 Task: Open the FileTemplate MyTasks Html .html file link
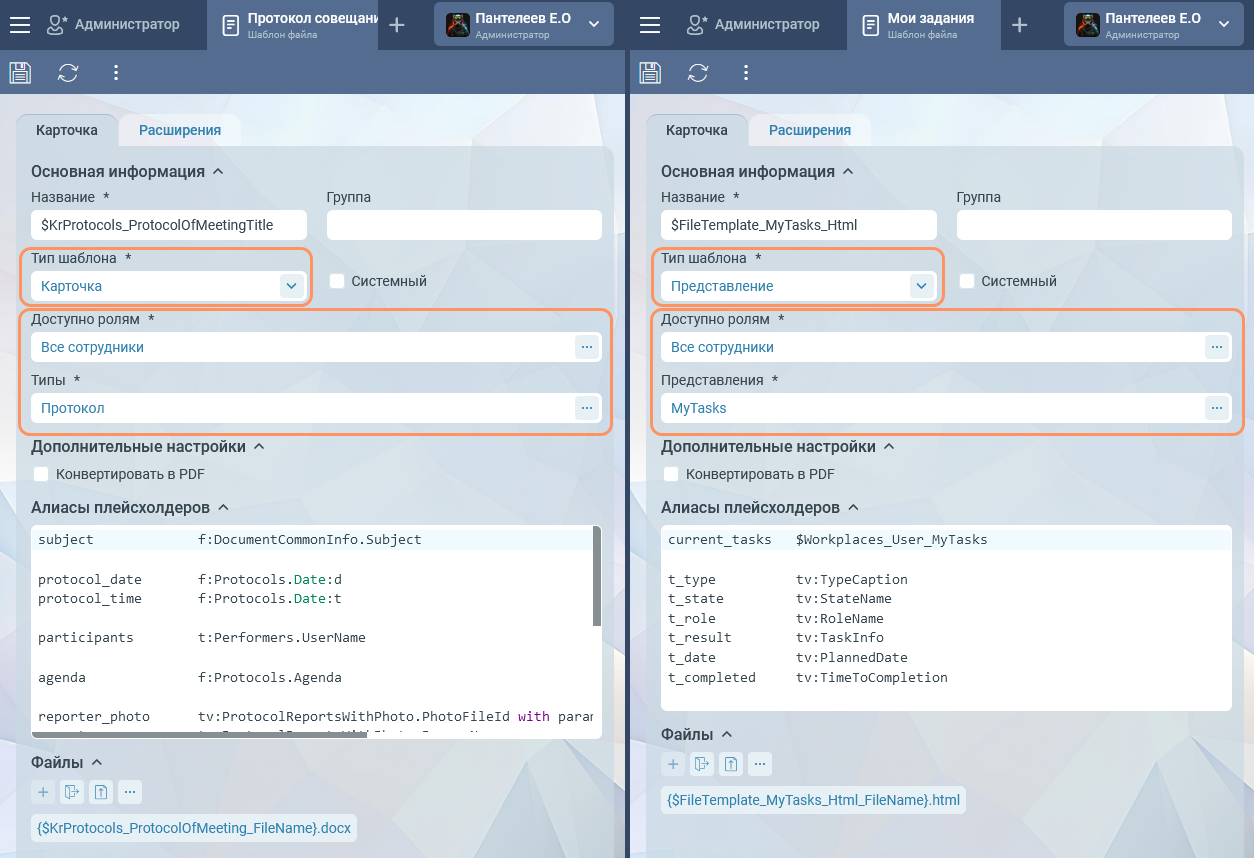(813, 800)
